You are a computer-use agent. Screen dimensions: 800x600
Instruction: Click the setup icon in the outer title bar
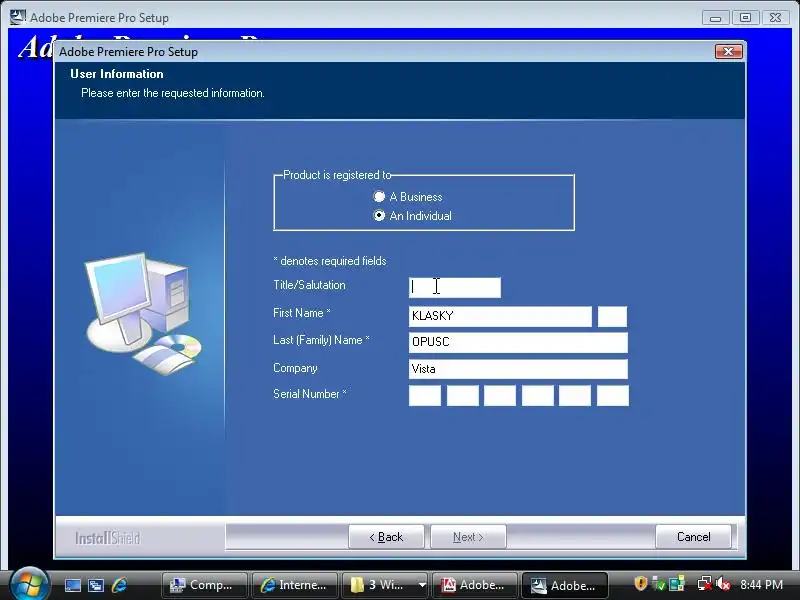pyautogui.click(x=18, y=17)
